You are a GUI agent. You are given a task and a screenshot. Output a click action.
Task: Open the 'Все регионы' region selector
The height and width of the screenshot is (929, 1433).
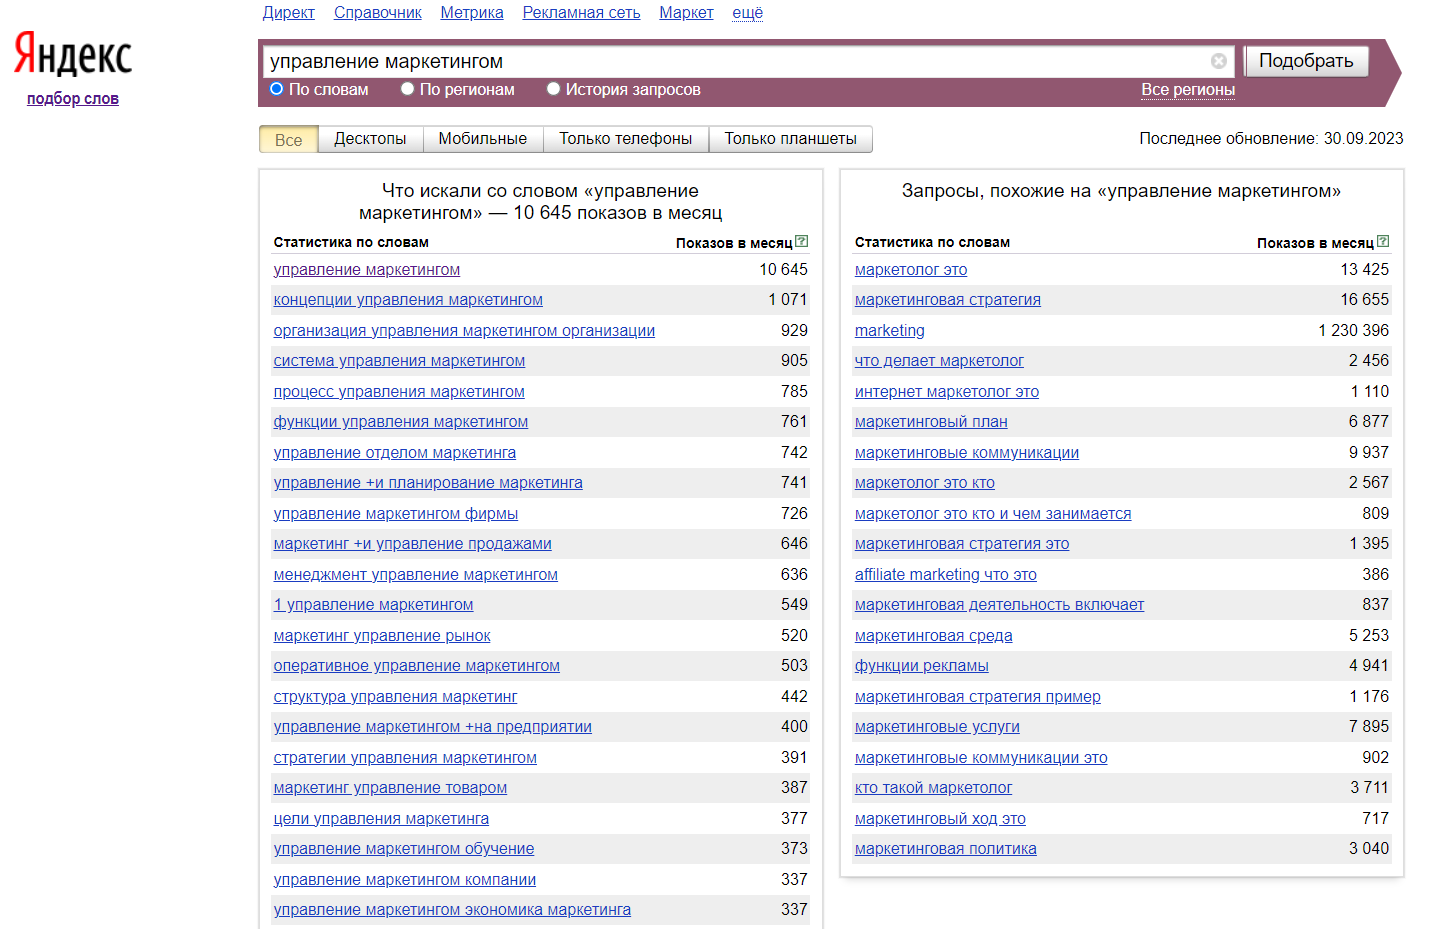(x=1188, y=89)
